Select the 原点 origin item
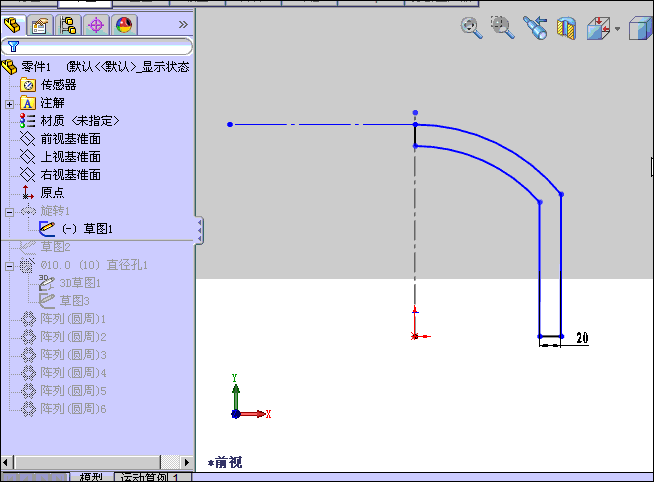 (52, 193)
